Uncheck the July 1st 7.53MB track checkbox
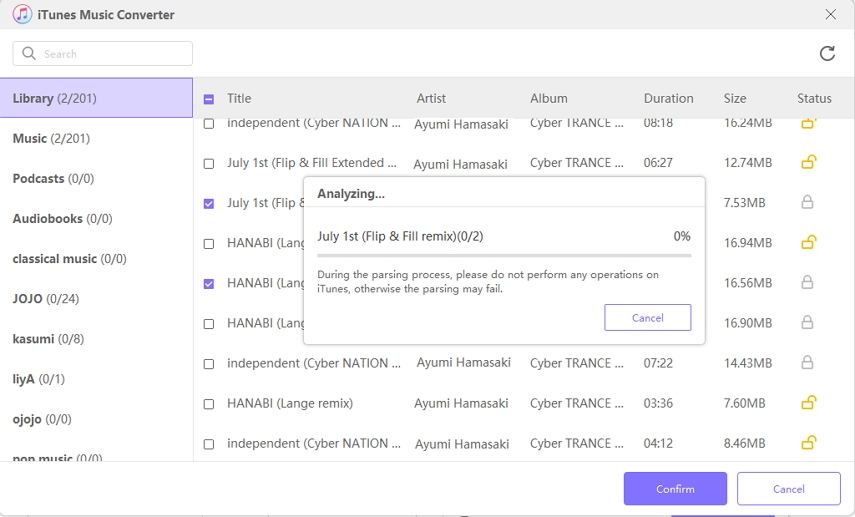 click(x=209, y=203)
